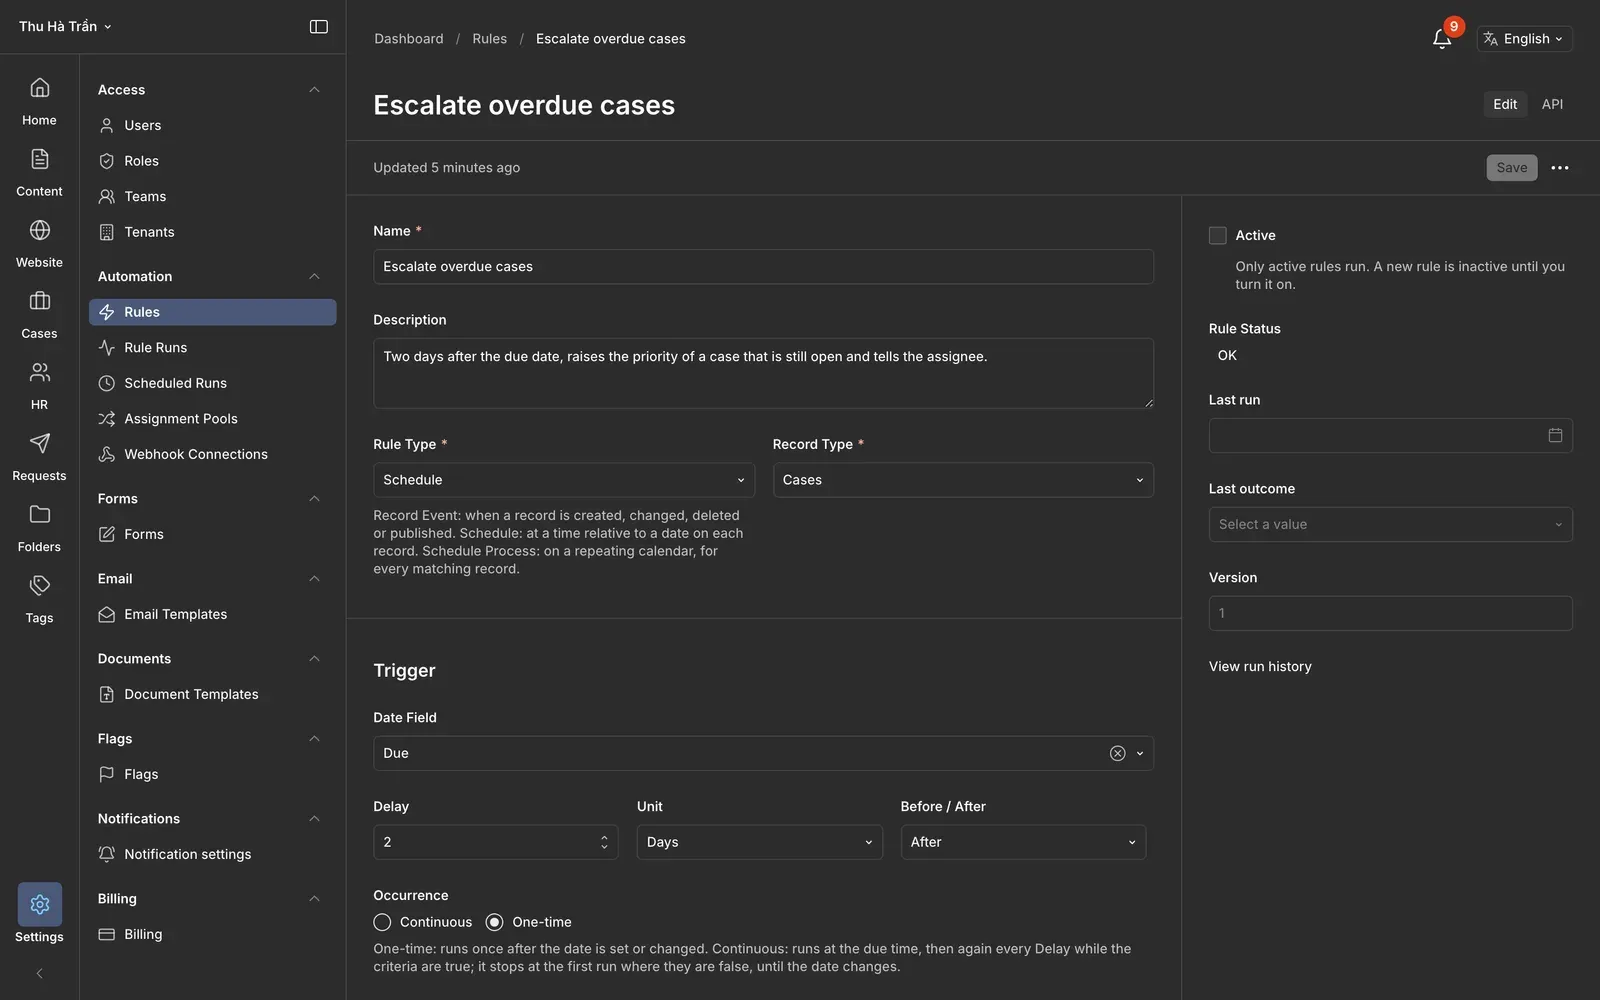Viewport: 1600px width, 1000px height.
Task: Open the Last outcome dropdown
Action: 1390,524
